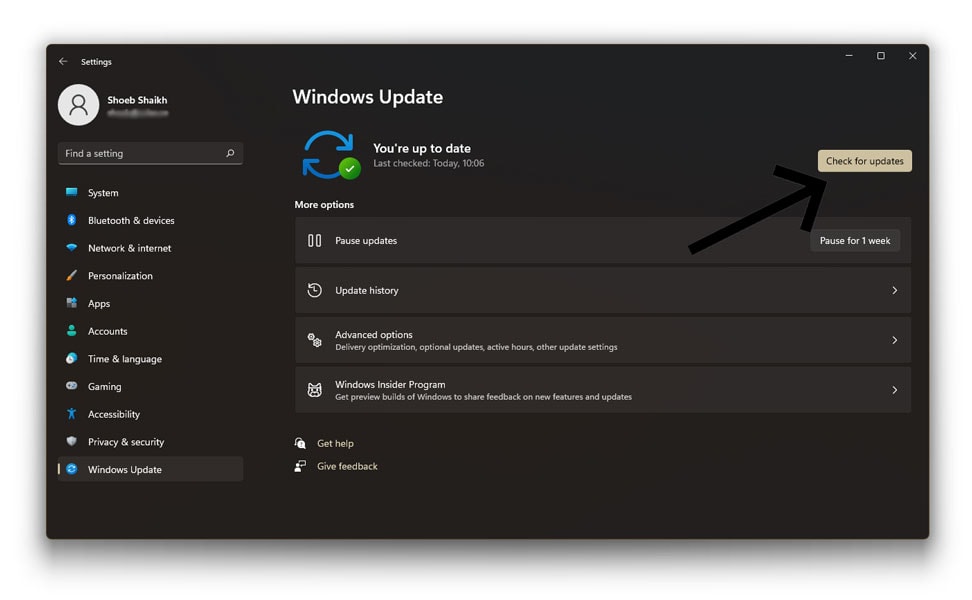Image resolution: width=972 pixels, height=600 pixels.
Task: Click the Advanced options title
Action: point(373,334)
